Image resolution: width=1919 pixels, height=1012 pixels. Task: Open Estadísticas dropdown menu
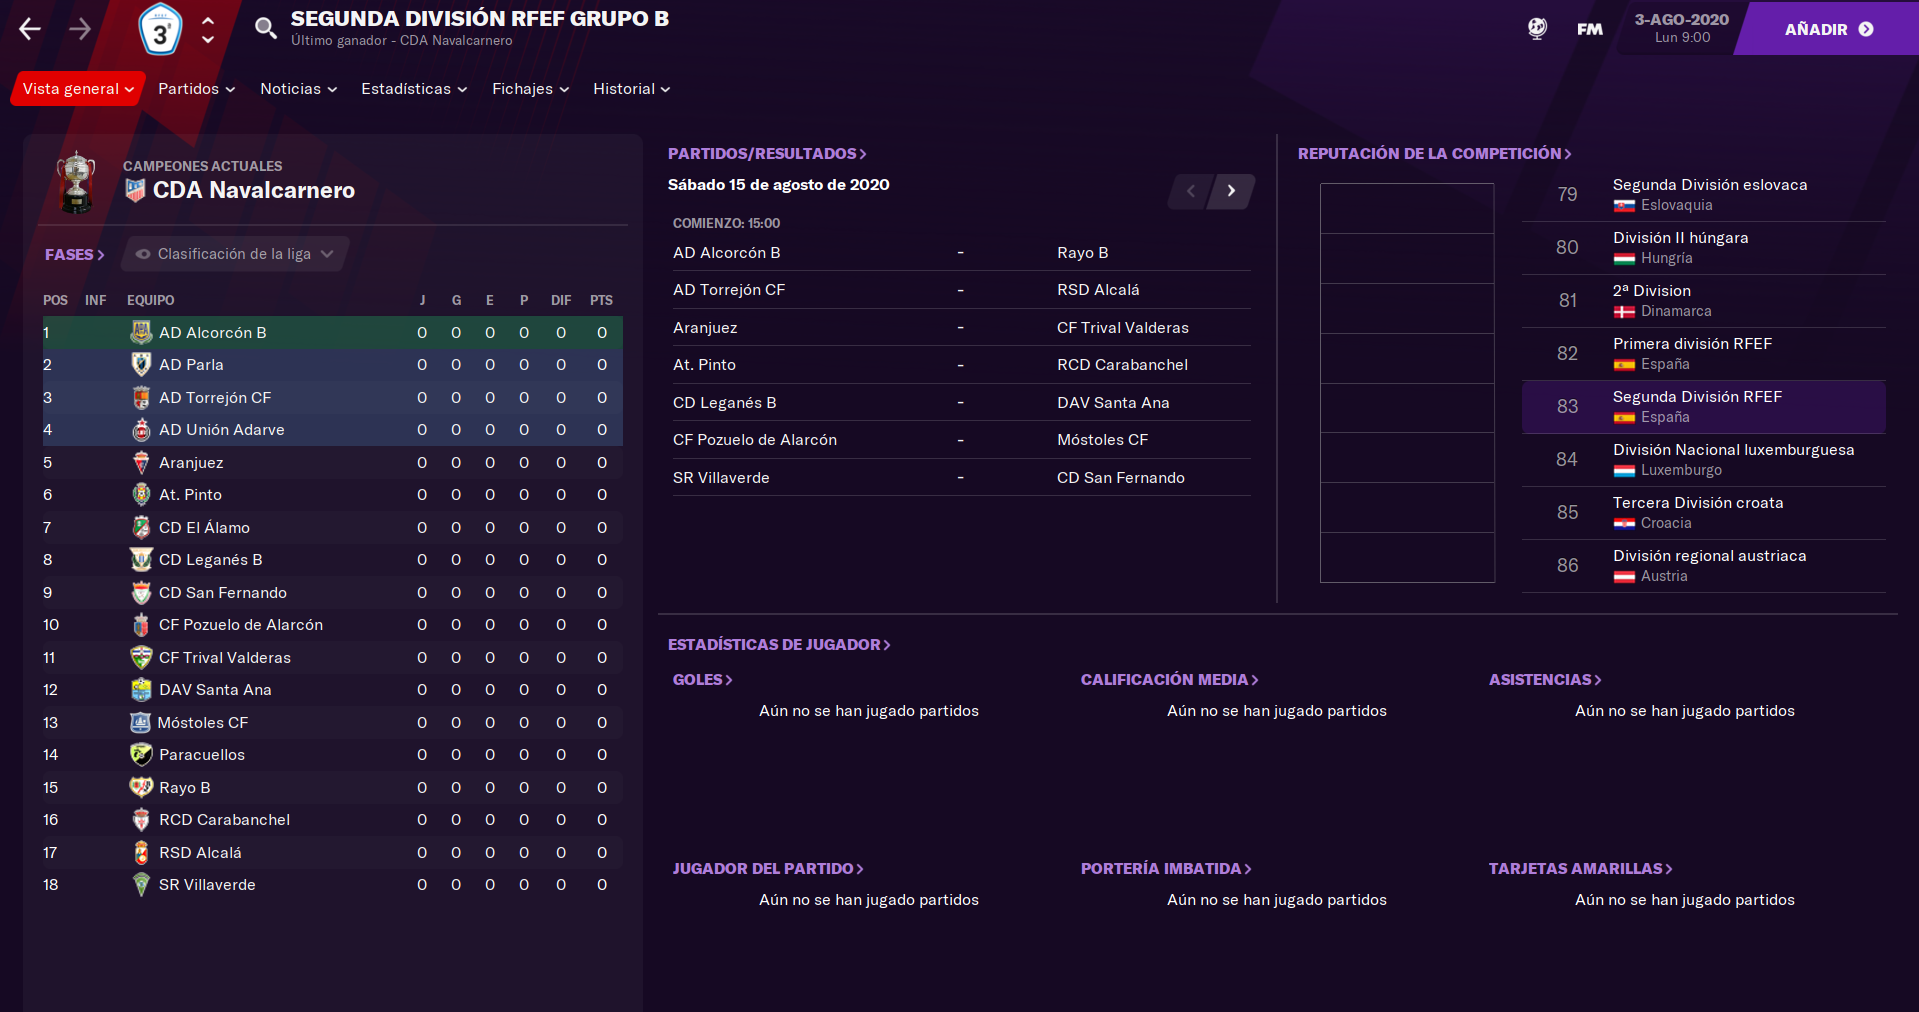click(414, 89)
